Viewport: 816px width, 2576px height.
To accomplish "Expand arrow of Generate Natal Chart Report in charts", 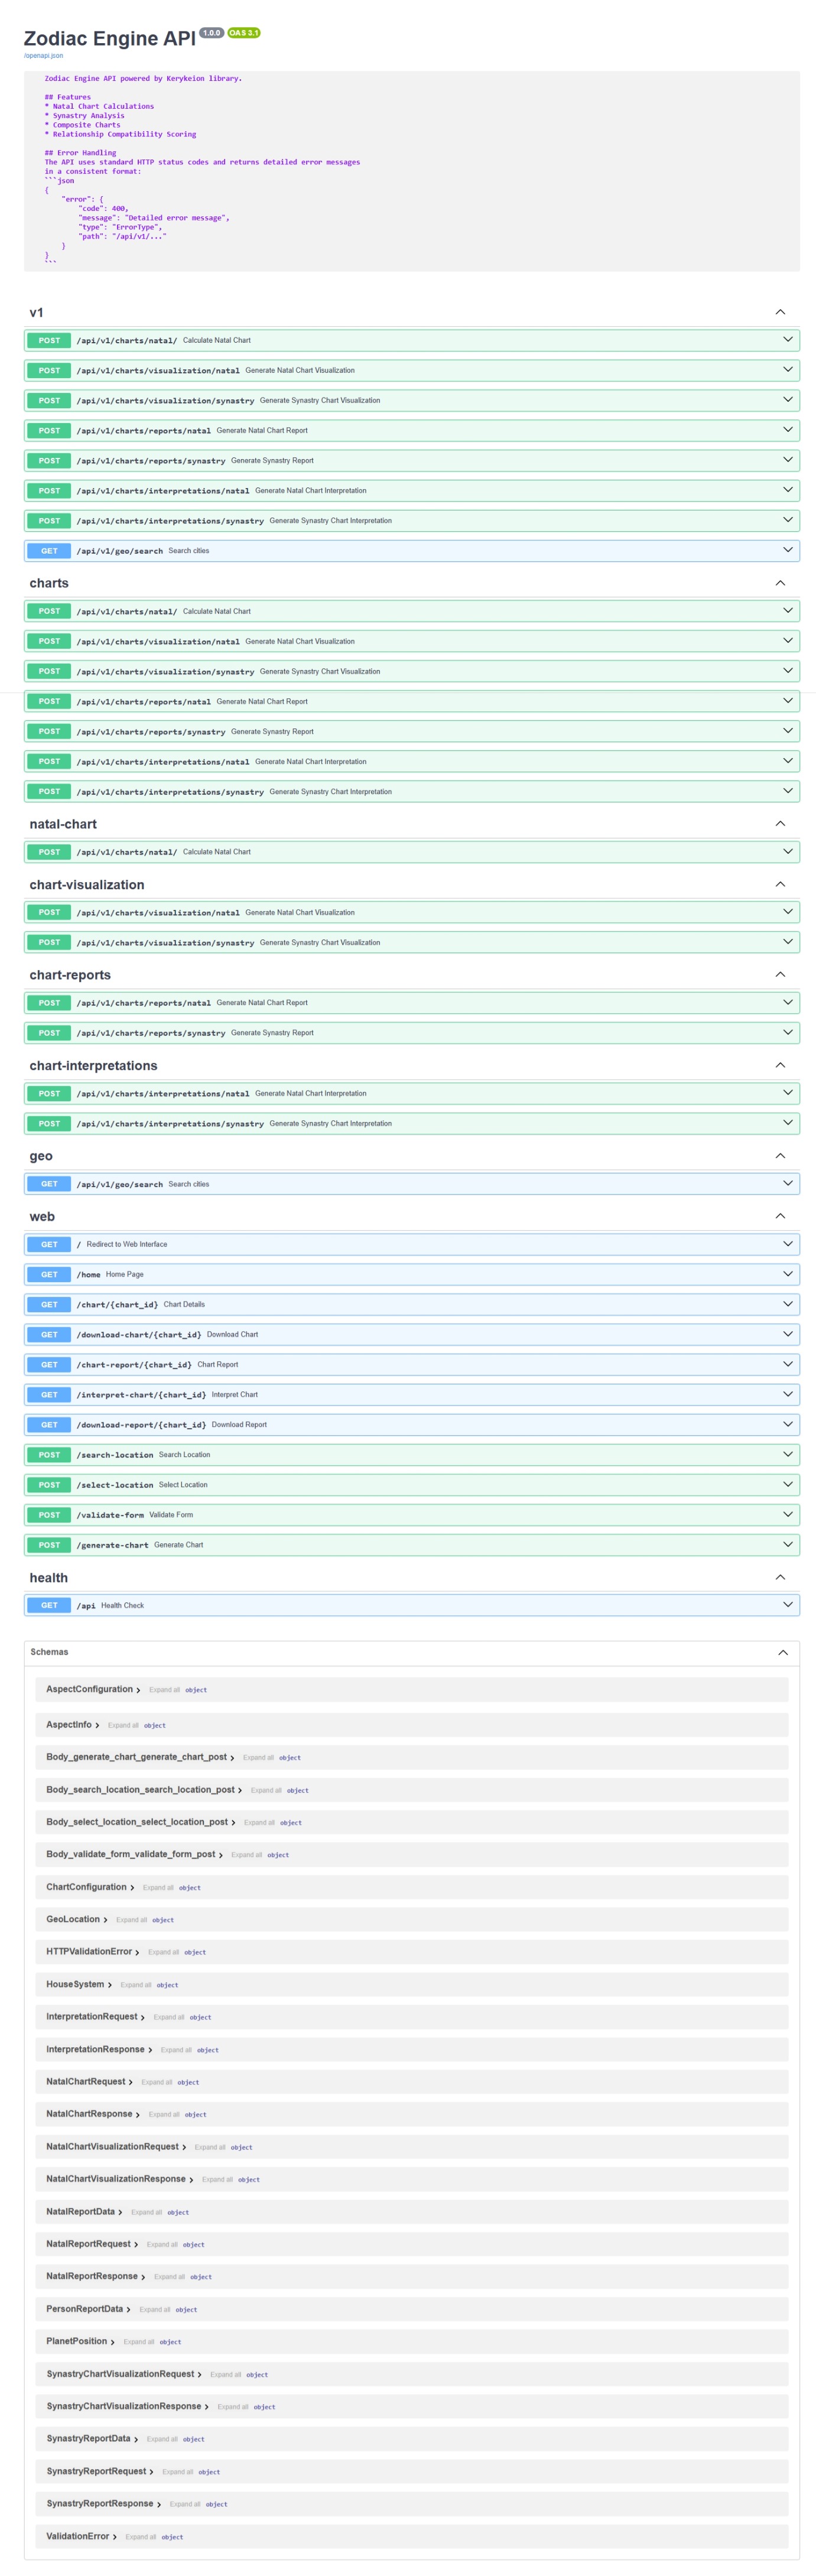I will pyautogui.click(x=788, y=701).
